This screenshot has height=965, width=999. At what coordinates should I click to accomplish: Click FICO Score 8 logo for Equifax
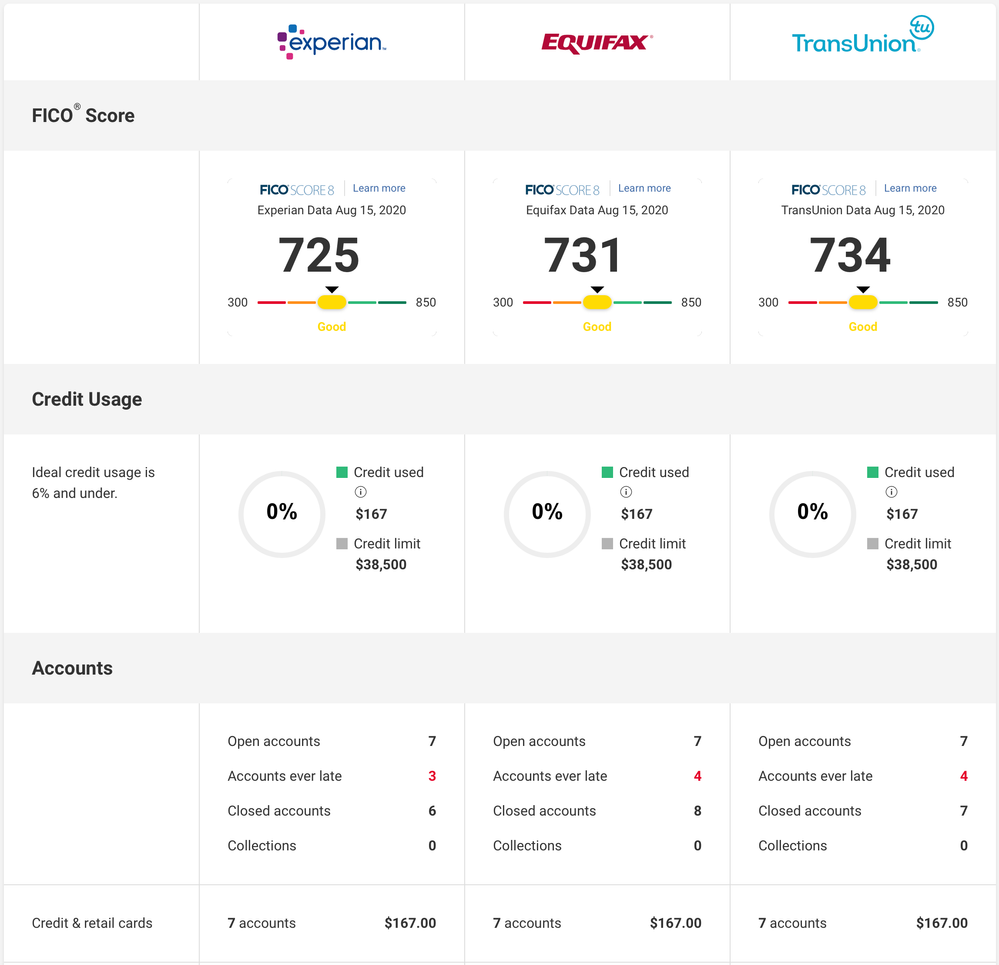(x=562, y=190)
